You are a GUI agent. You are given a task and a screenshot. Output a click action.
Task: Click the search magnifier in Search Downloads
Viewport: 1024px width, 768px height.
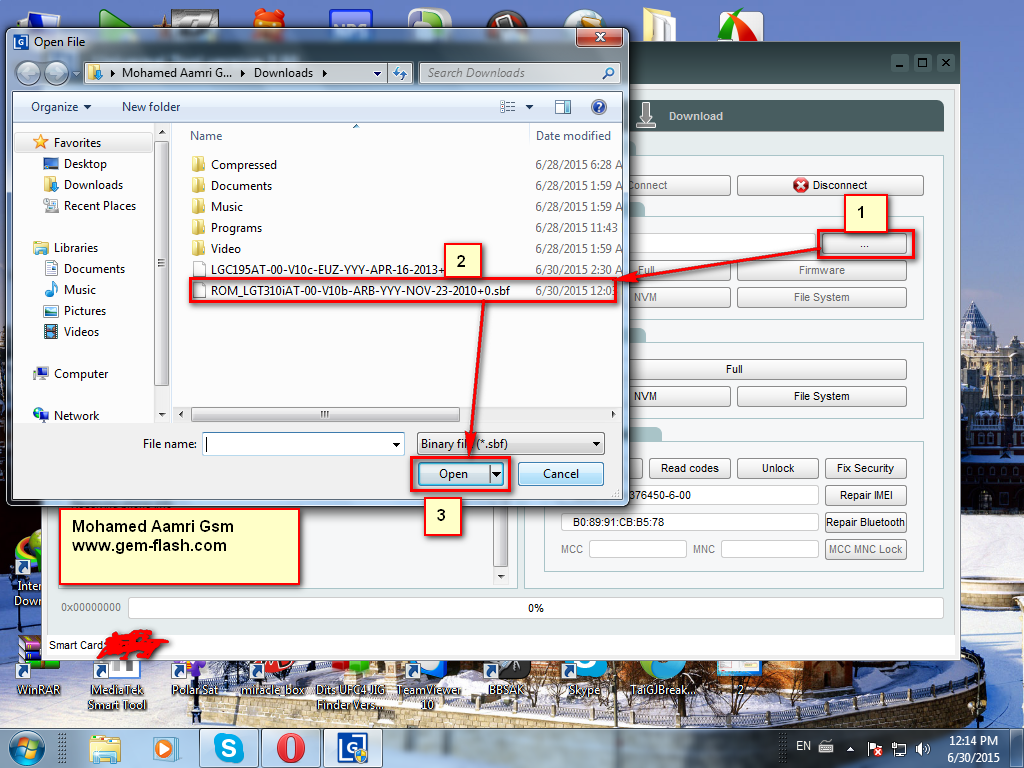[x=608, y=73]
